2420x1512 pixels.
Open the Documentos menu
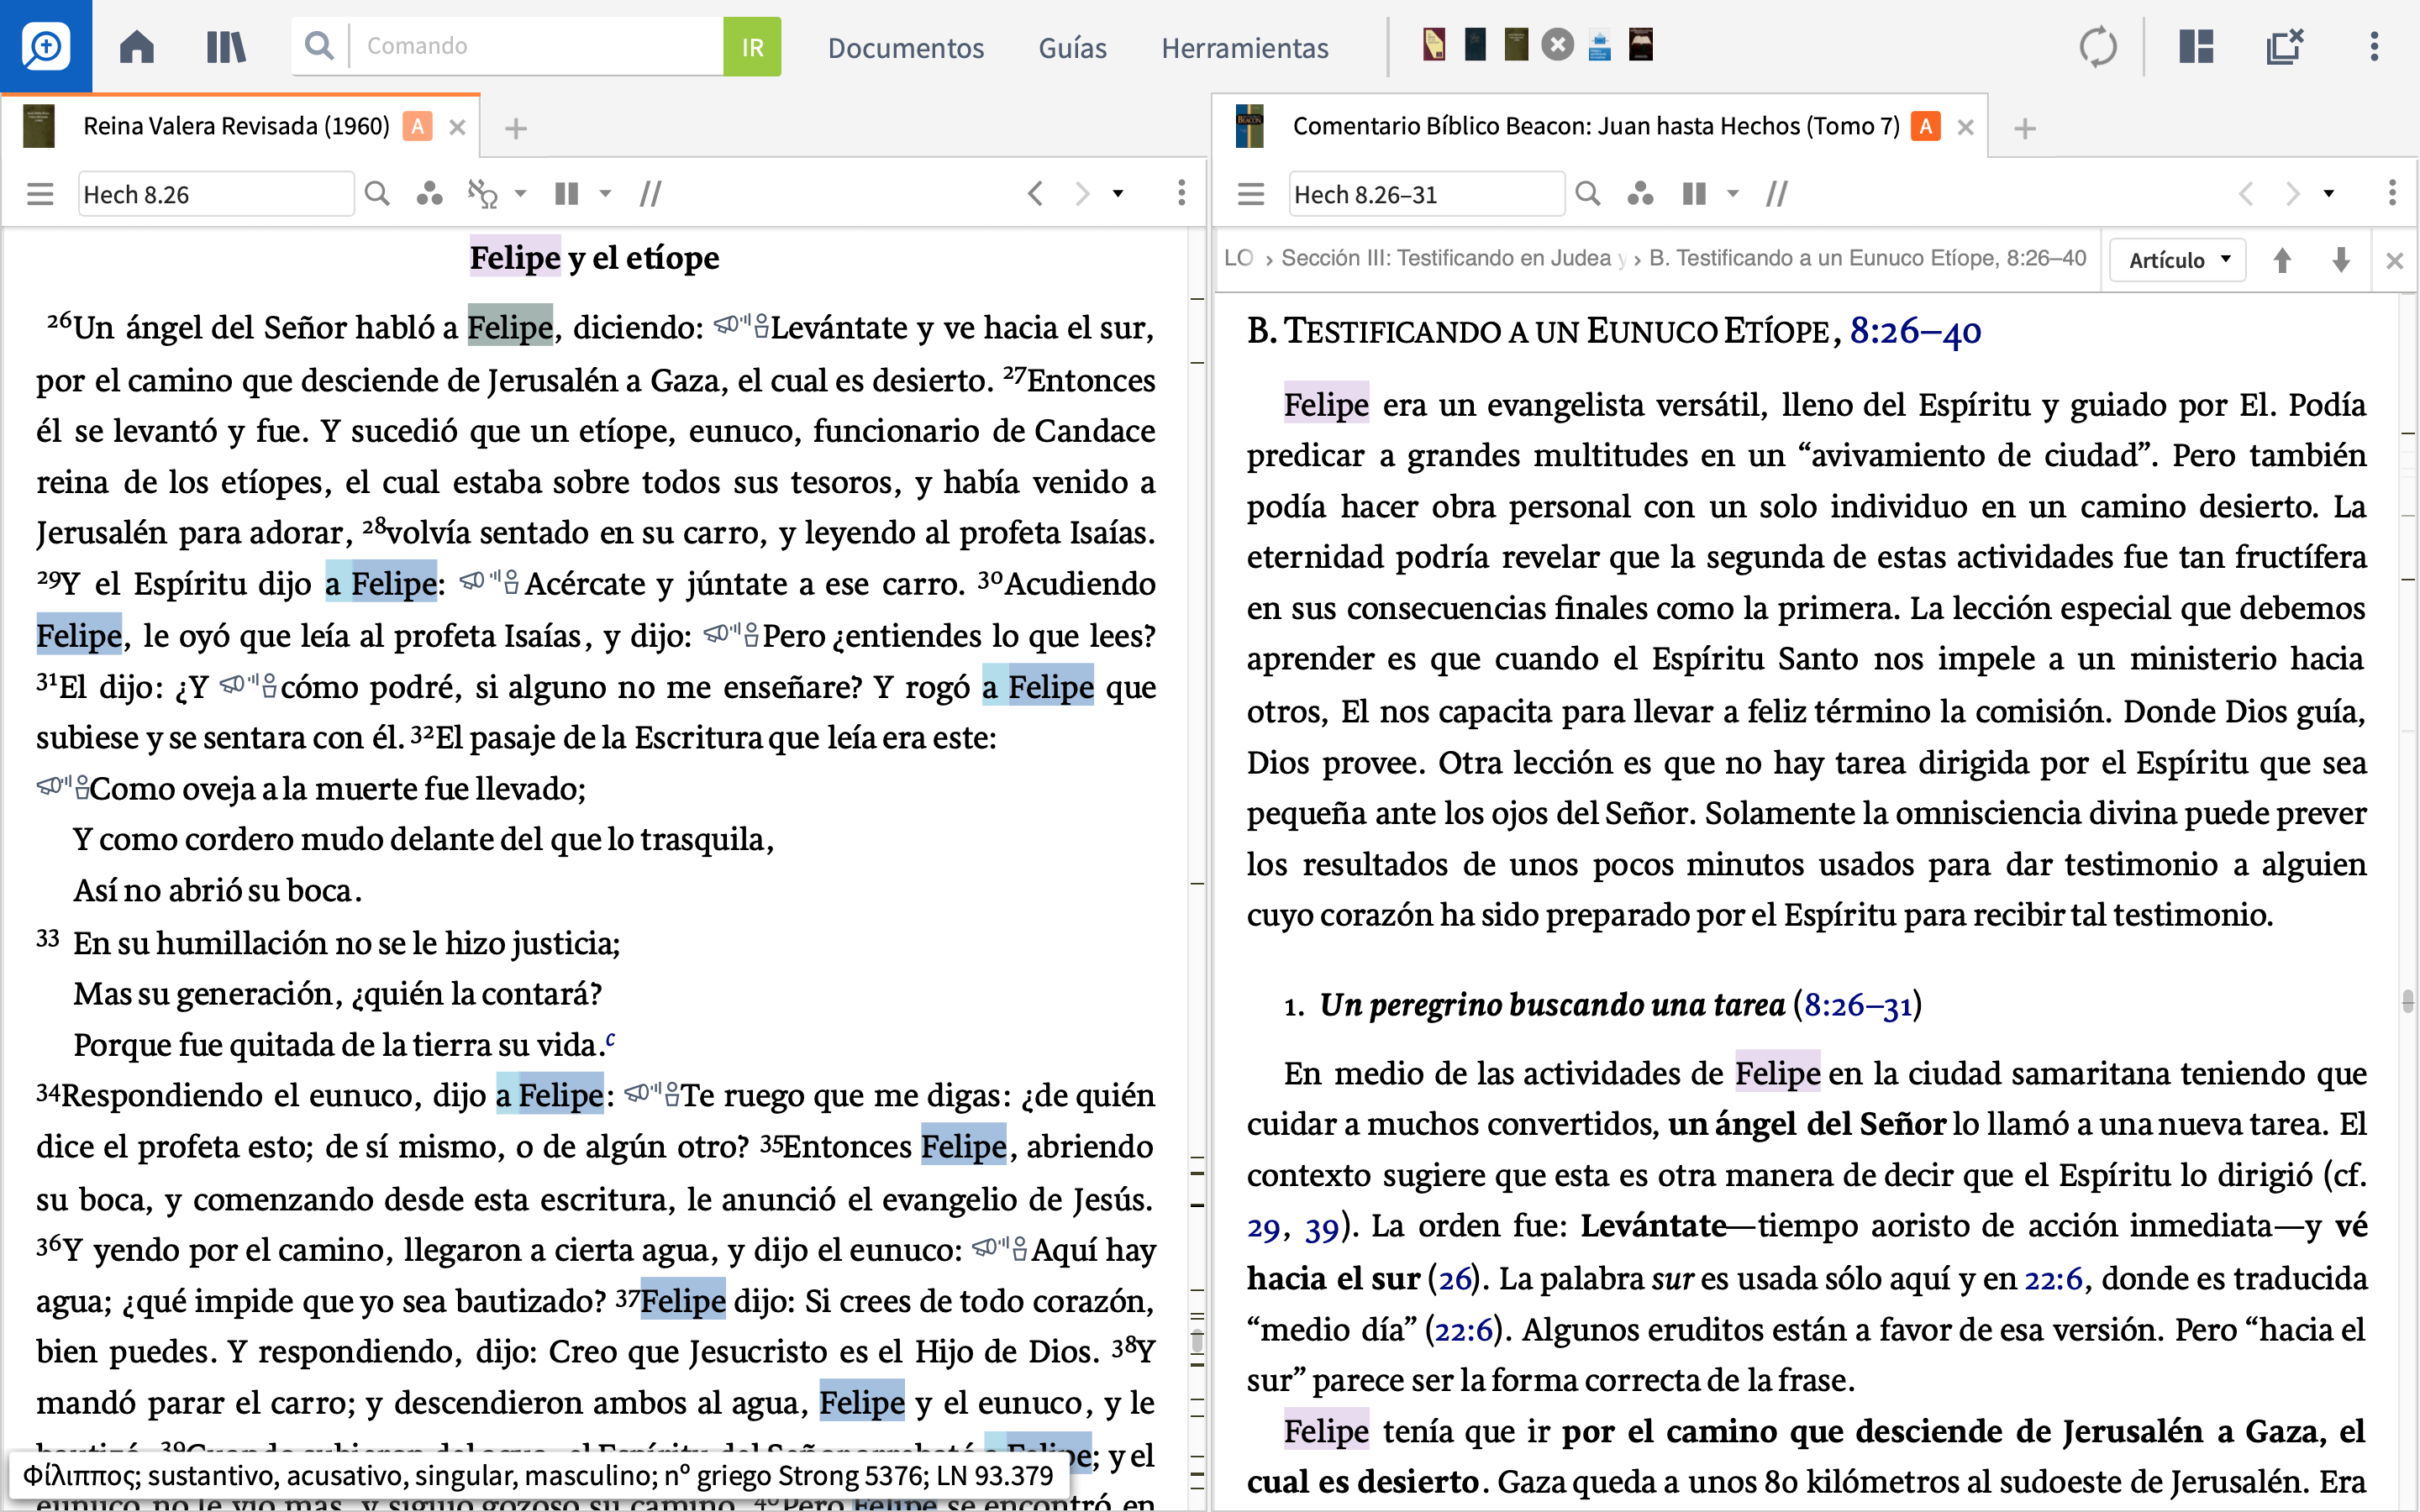(905, 47)
